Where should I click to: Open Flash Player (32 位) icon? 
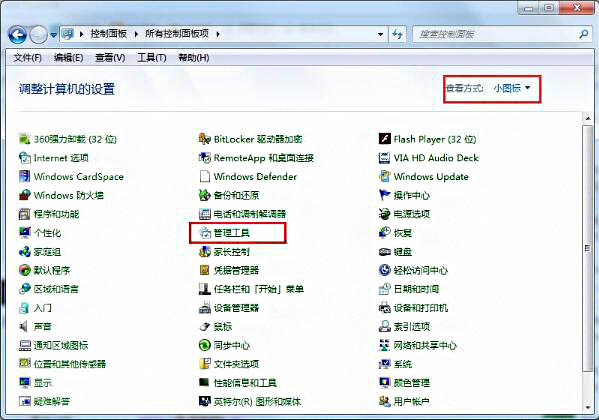[384, 139]
